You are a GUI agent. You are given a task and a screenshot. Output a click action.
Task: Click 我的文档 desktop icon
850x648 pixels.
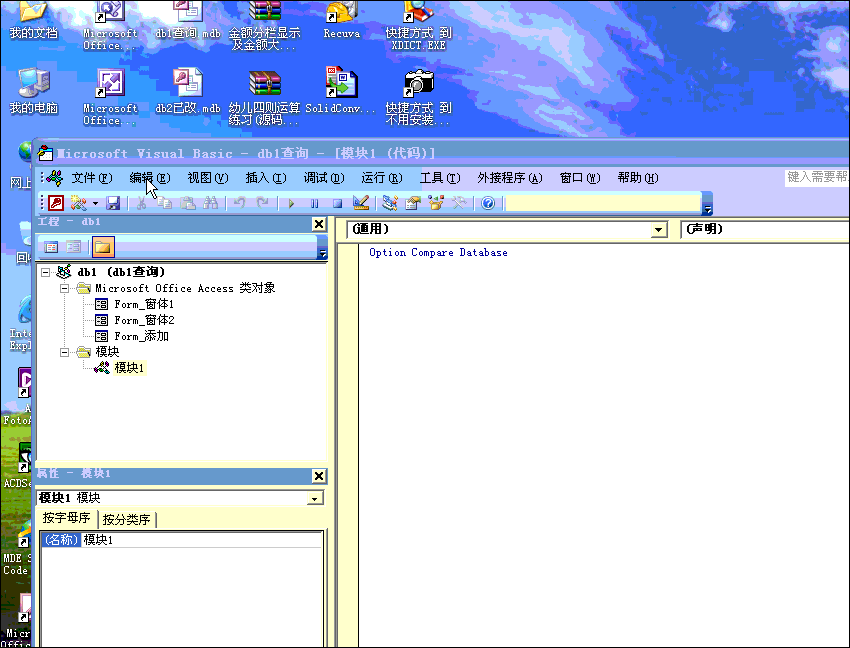click(x=33, y=21)
